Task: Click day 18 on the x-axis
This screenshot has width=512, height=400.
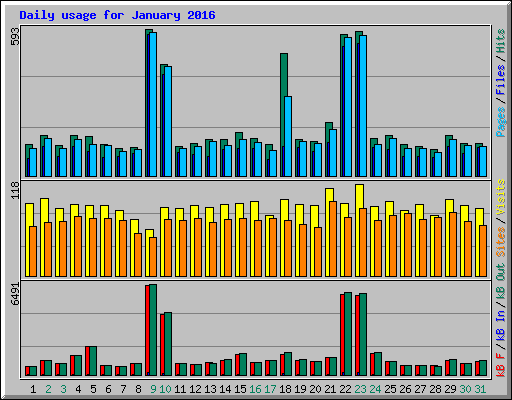Action: click(285, 389)
